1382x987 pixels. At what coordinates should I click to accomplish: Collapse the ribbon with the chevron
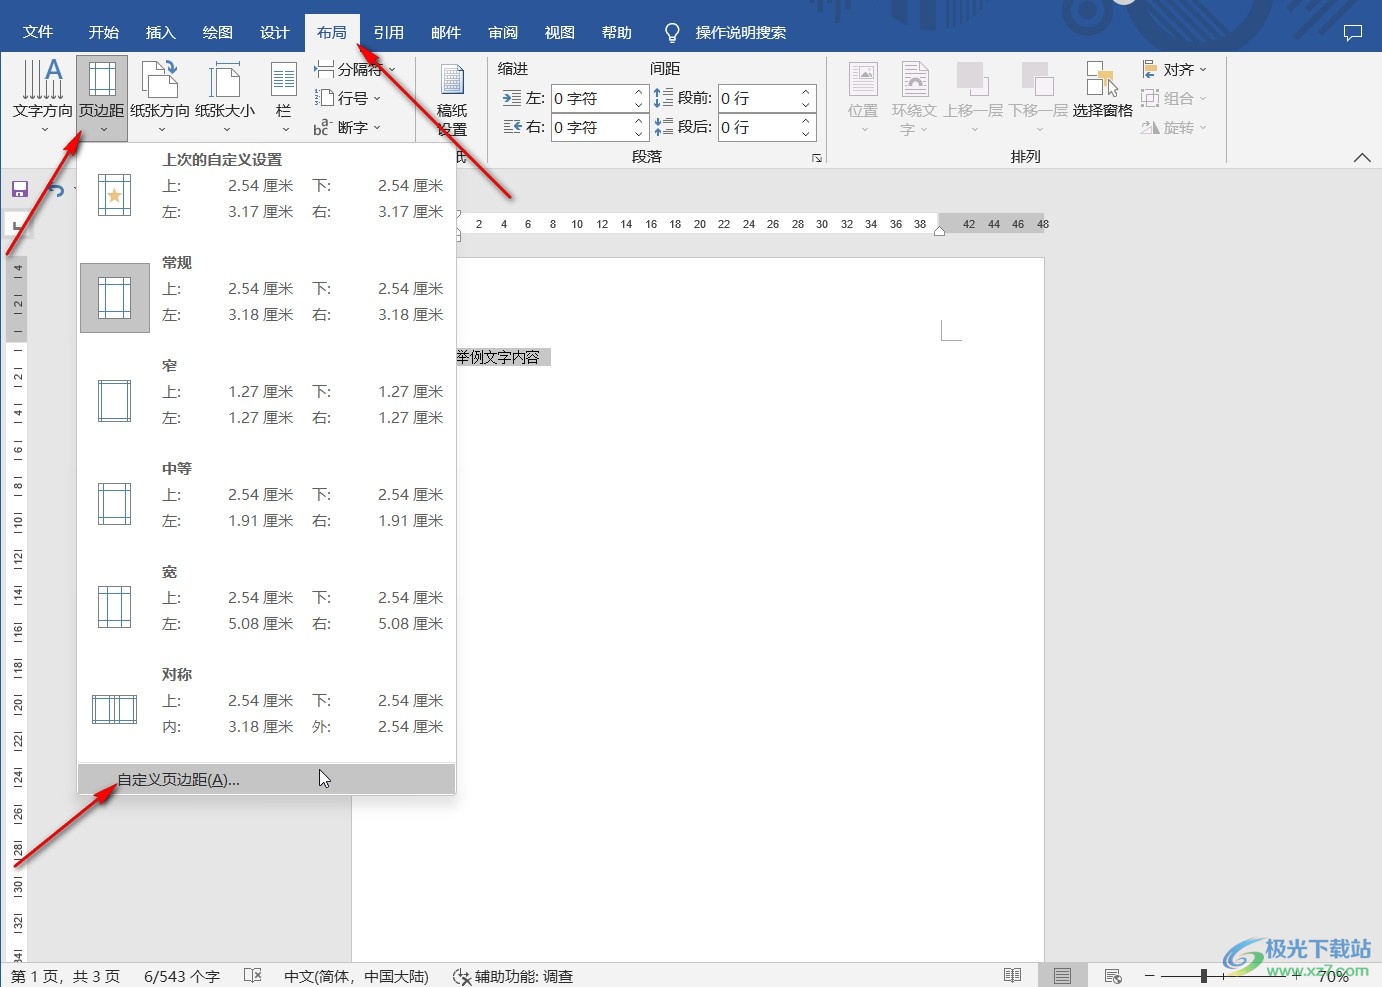pos(1361,157)
